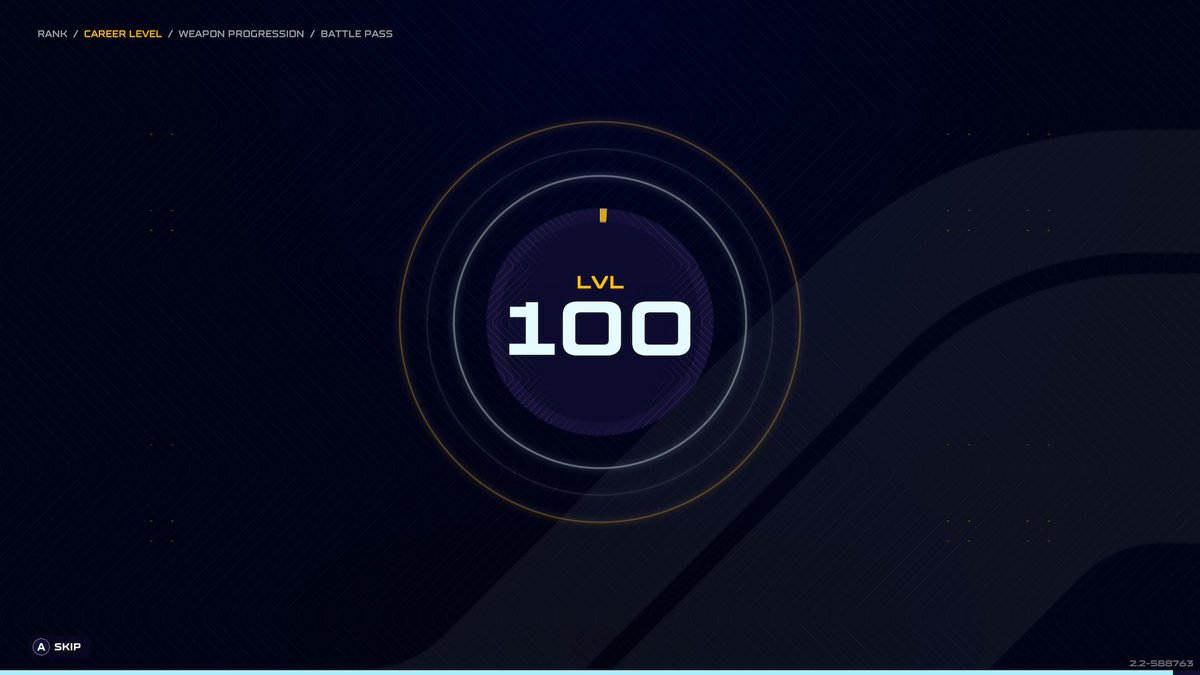Select the highlighted CAREER LEVEL tab
Viewport: 1200px width, 675px height.
click(122, 33)
